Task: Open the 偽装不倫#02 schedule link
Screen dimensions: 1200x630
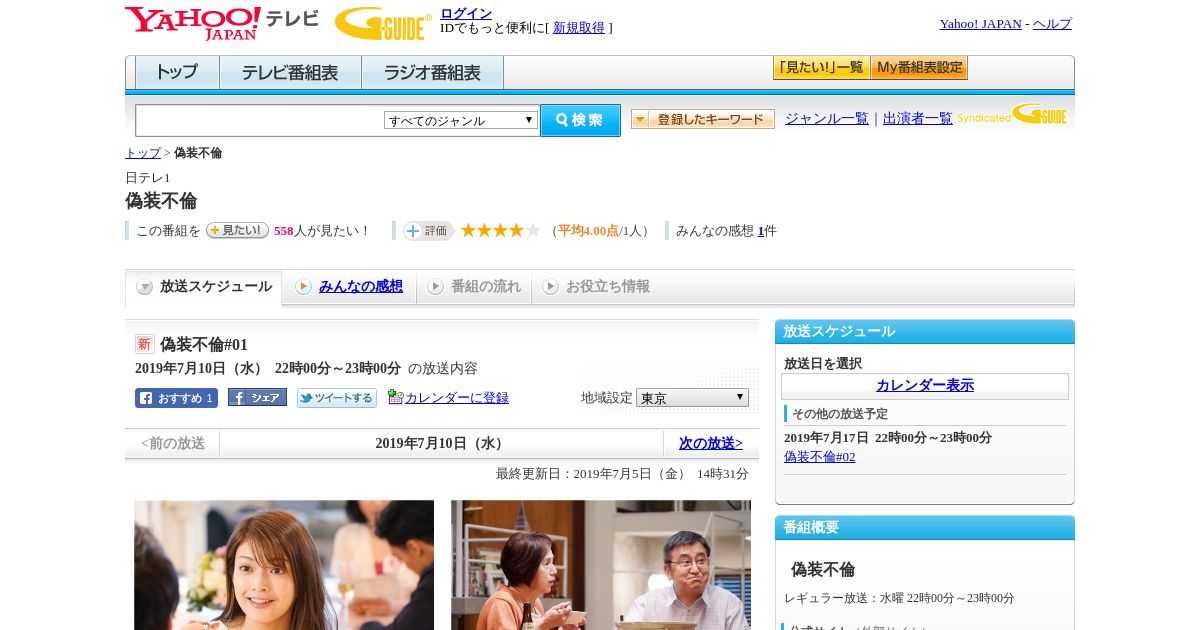Action: (820, 457)
